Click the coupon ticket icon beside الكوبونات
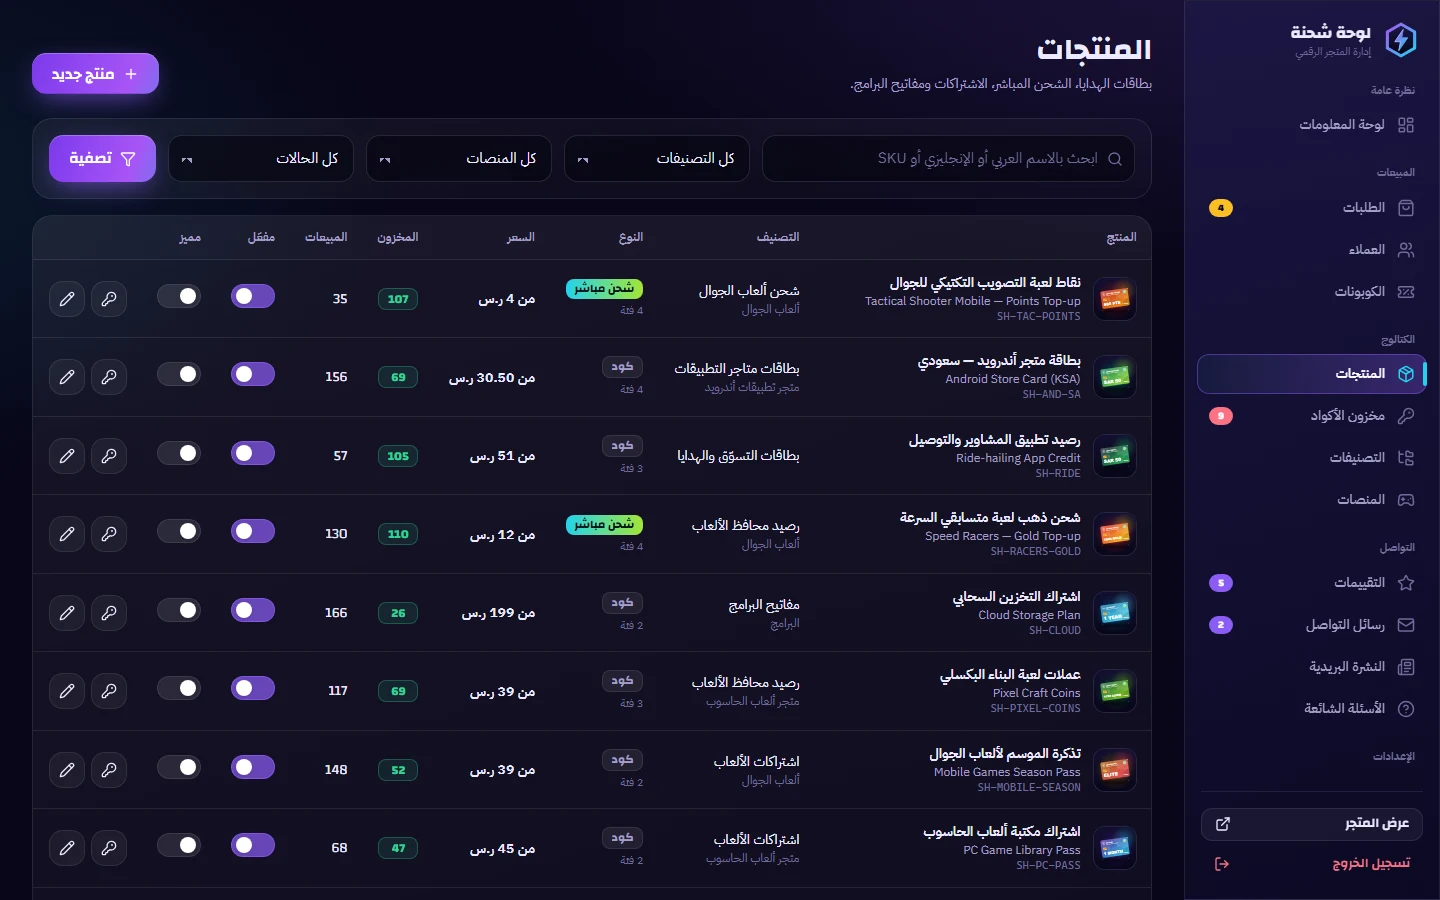 [x=1406, y=292]
